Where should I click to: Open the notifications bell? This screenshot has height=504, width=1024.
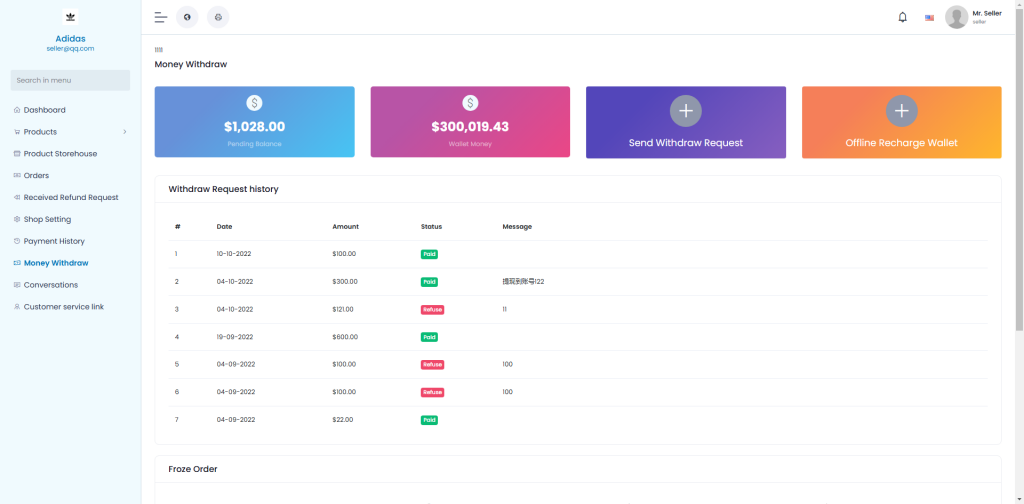[903, 17]
